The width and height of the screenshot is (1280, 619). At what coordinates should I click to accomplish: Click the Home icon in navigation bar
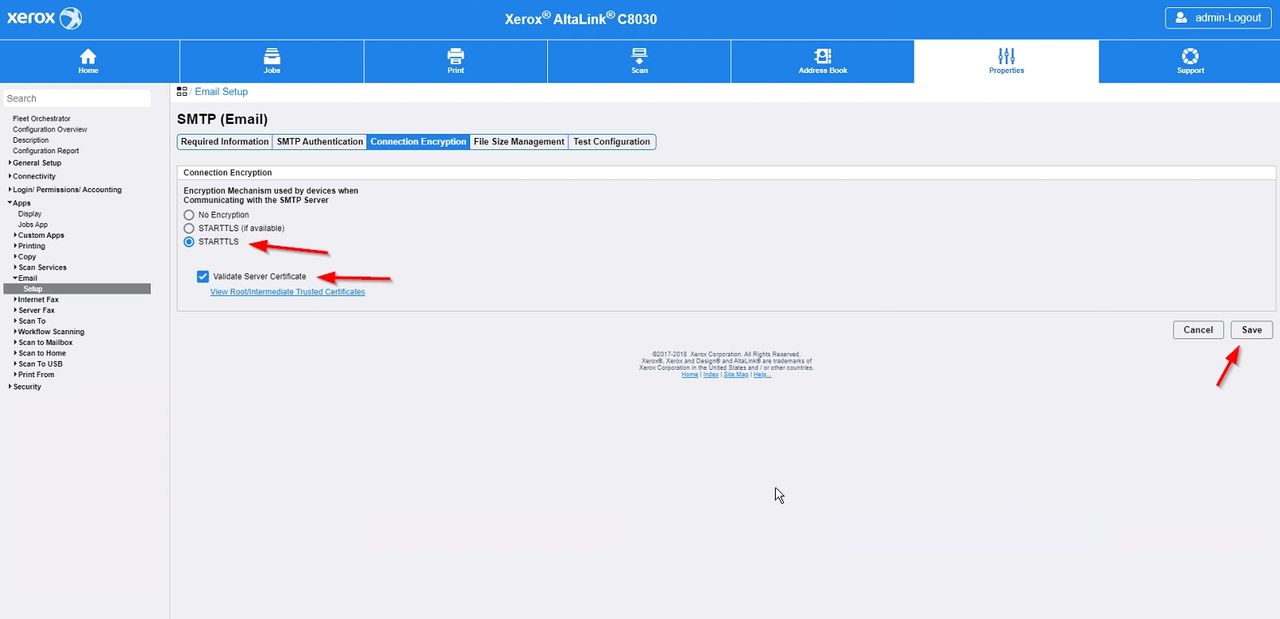[88, 56]
